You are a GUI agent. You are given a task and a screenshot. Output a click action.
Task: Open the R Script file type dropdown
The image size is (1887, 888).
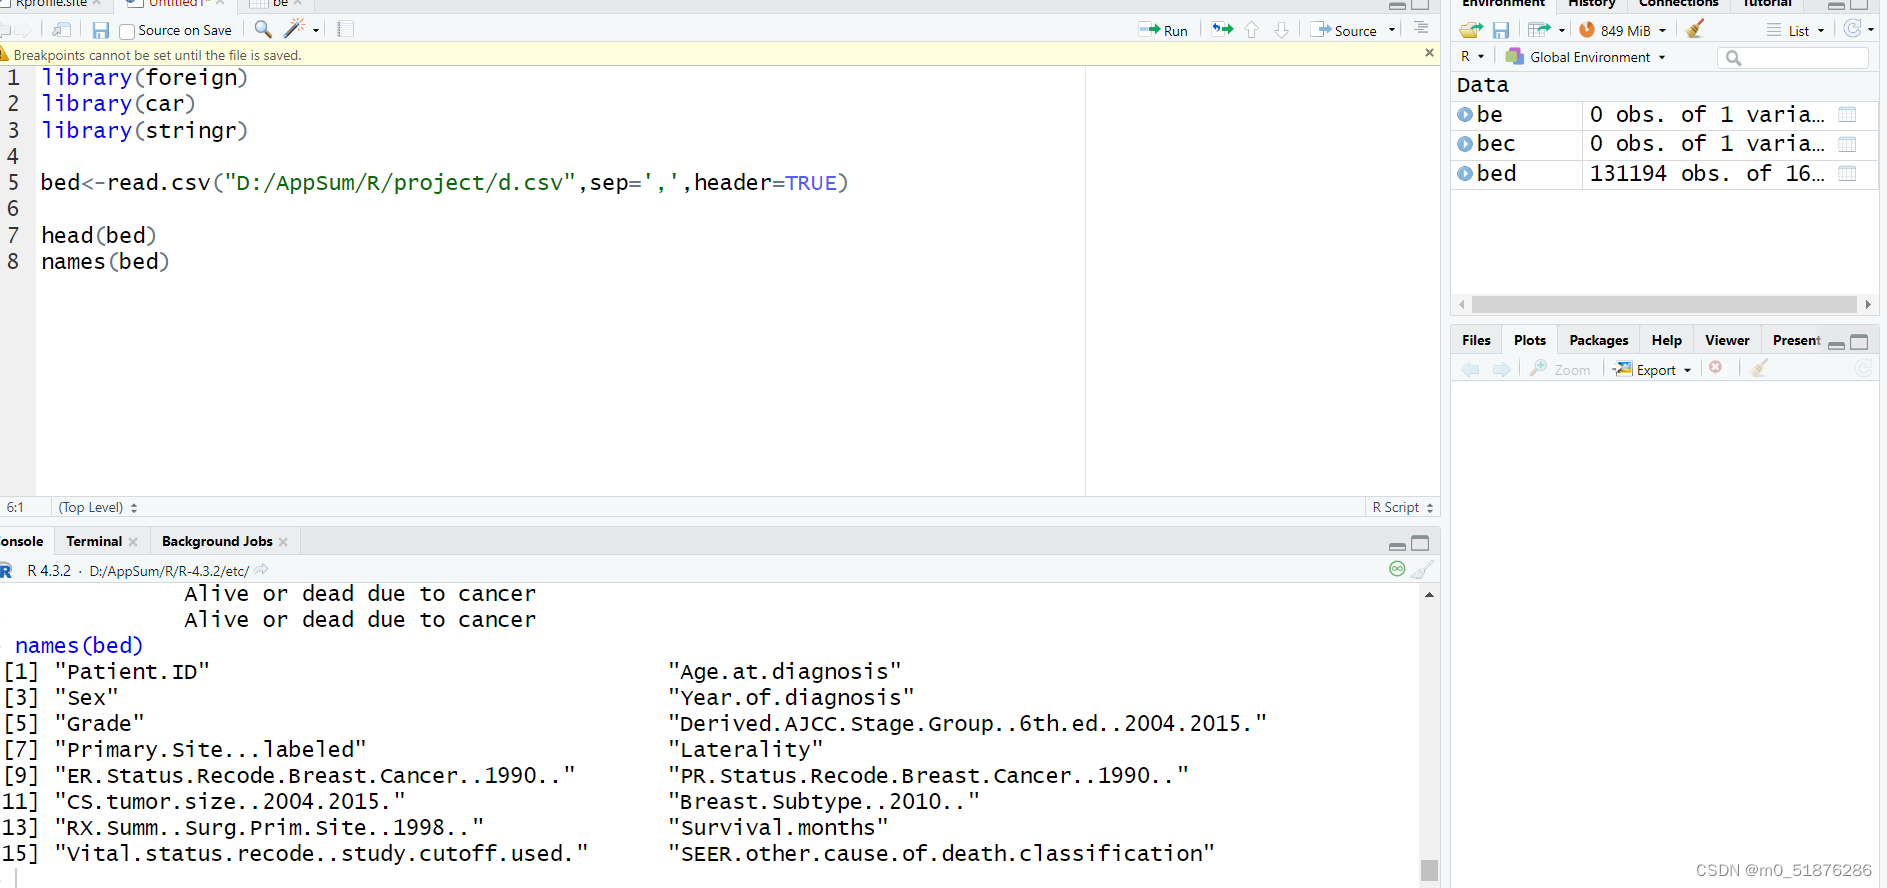coord(1403,508)
